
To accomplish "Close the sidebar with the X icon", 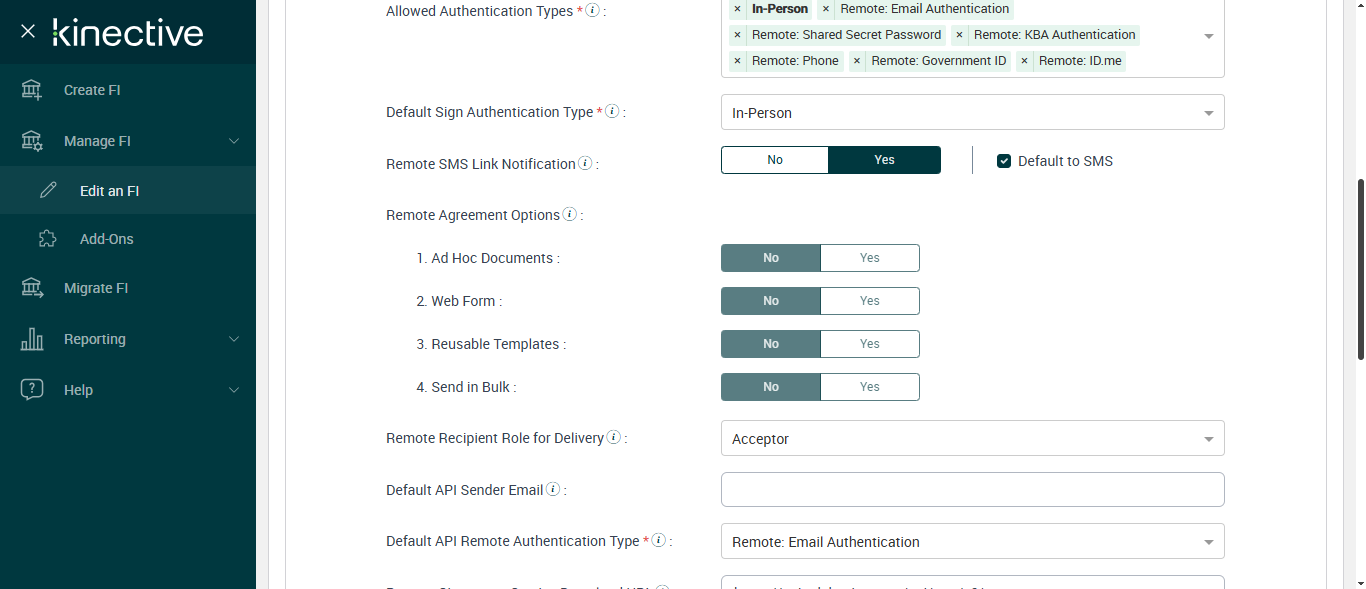I will tap(28, 32).
